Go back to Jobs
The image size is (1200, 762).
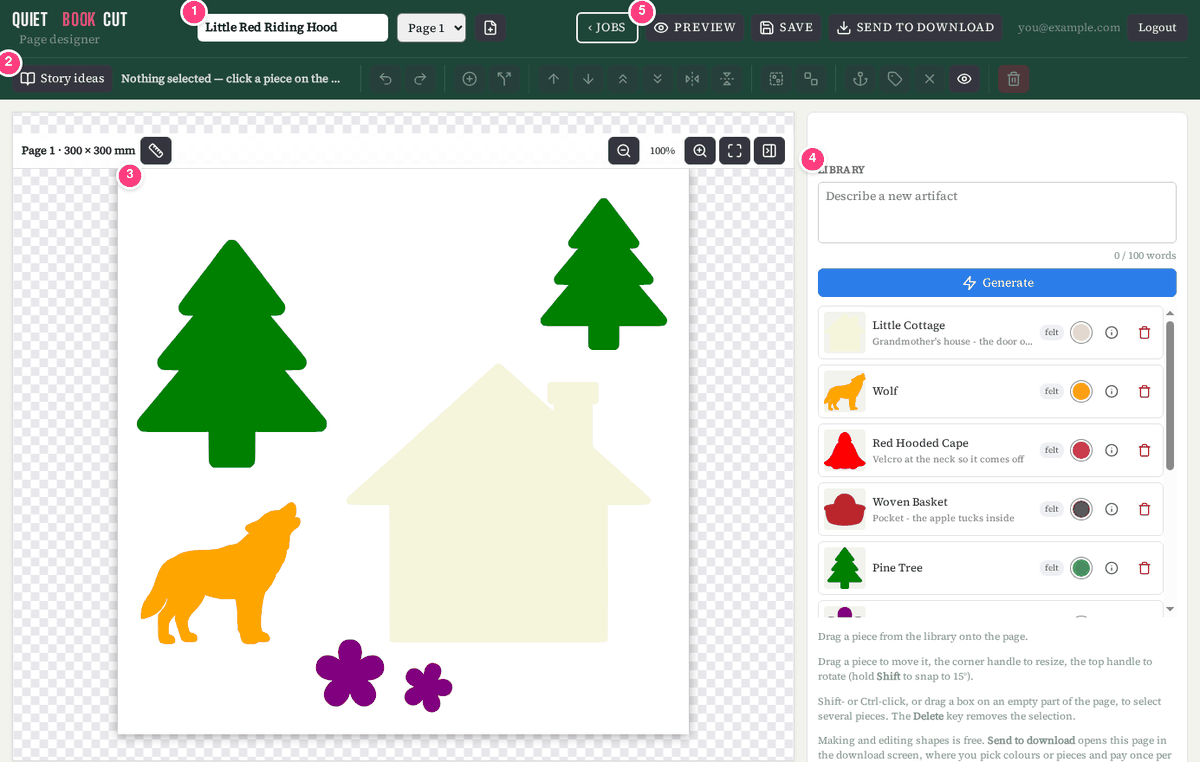(x=607, y=27)
